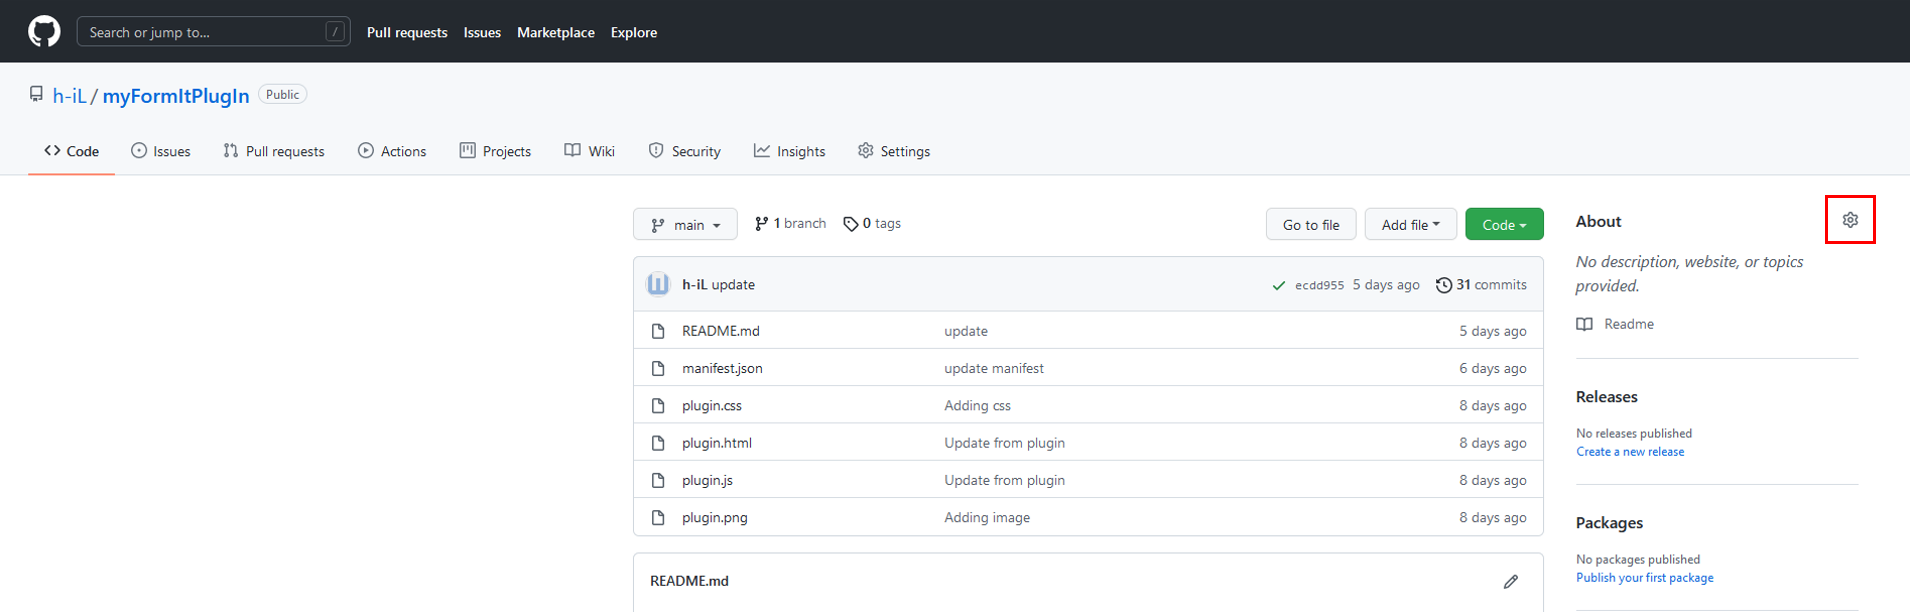Open Marketplace in the top navigation
Image resolution: width=1910 pixels, height=612 pixels.
tap(555, 32)
